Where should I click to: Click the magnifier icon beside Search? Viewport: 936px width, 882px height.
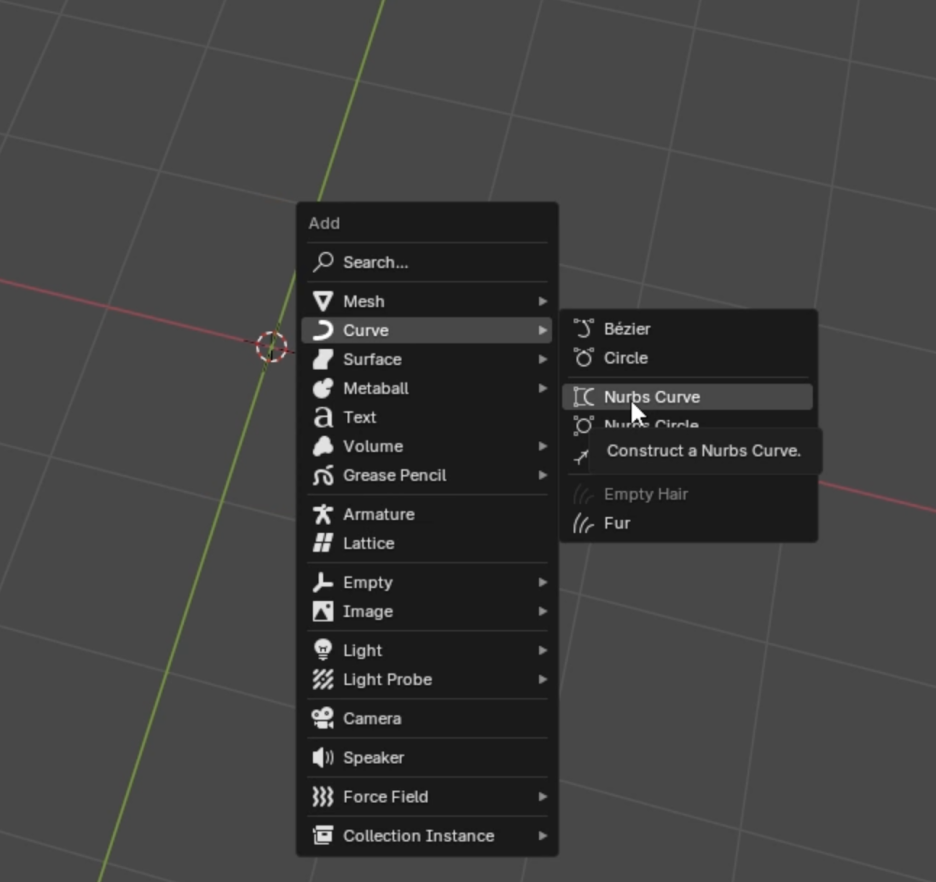tap(323, 262)
